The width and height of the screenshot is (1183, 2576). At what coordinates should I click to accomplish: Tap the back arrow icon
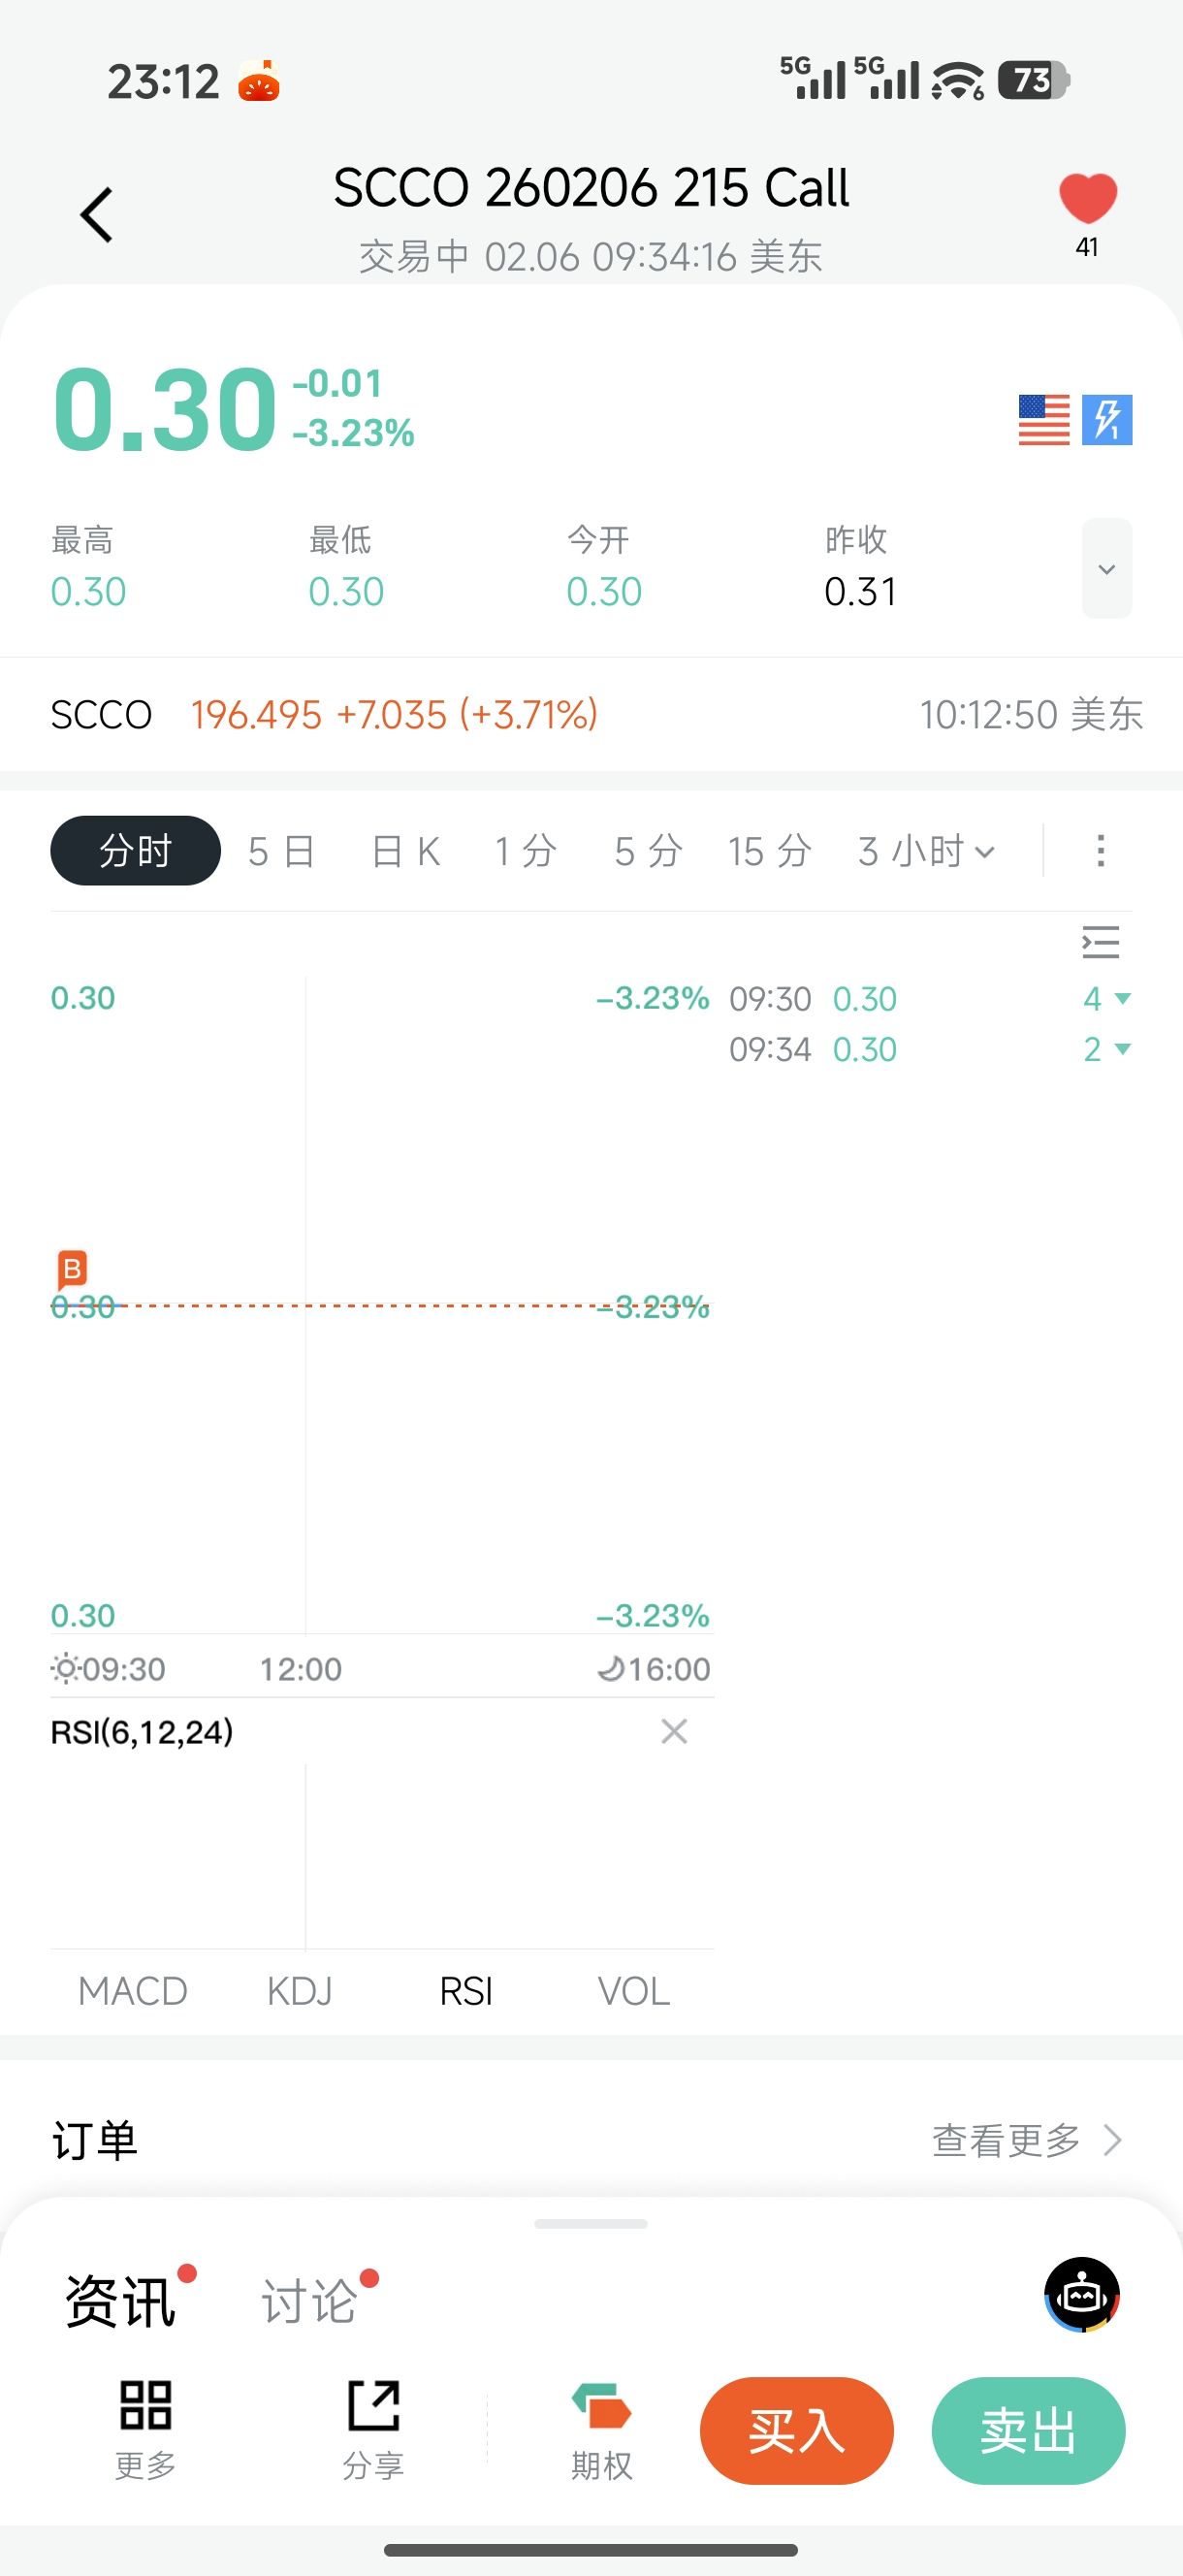pos(97,215)
